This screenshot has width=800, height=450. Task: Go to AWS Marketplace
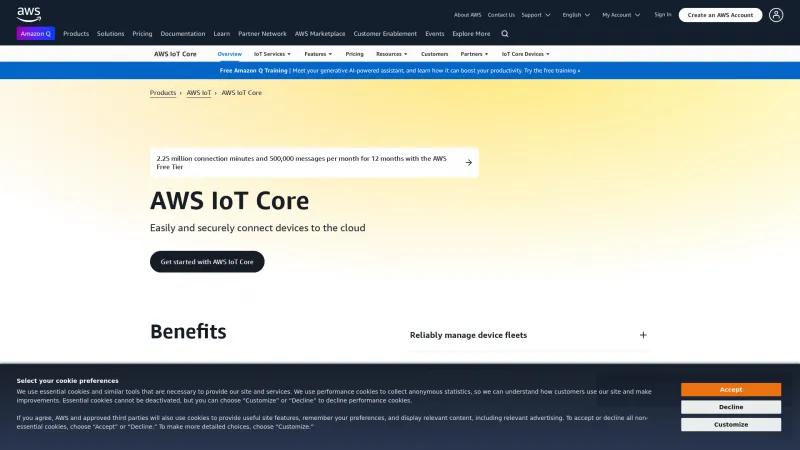click(x=320, y=34)
